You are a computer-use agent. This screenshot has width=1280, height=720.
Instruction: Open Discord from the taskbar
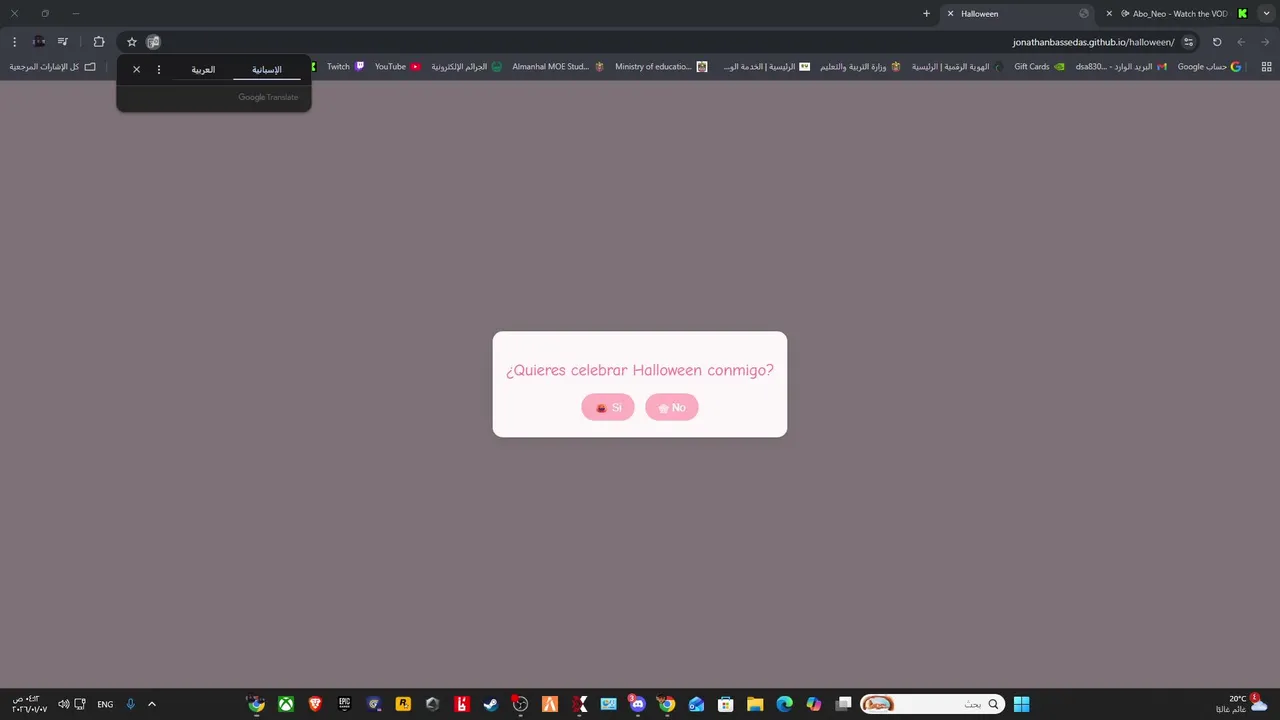pos(637,704)
